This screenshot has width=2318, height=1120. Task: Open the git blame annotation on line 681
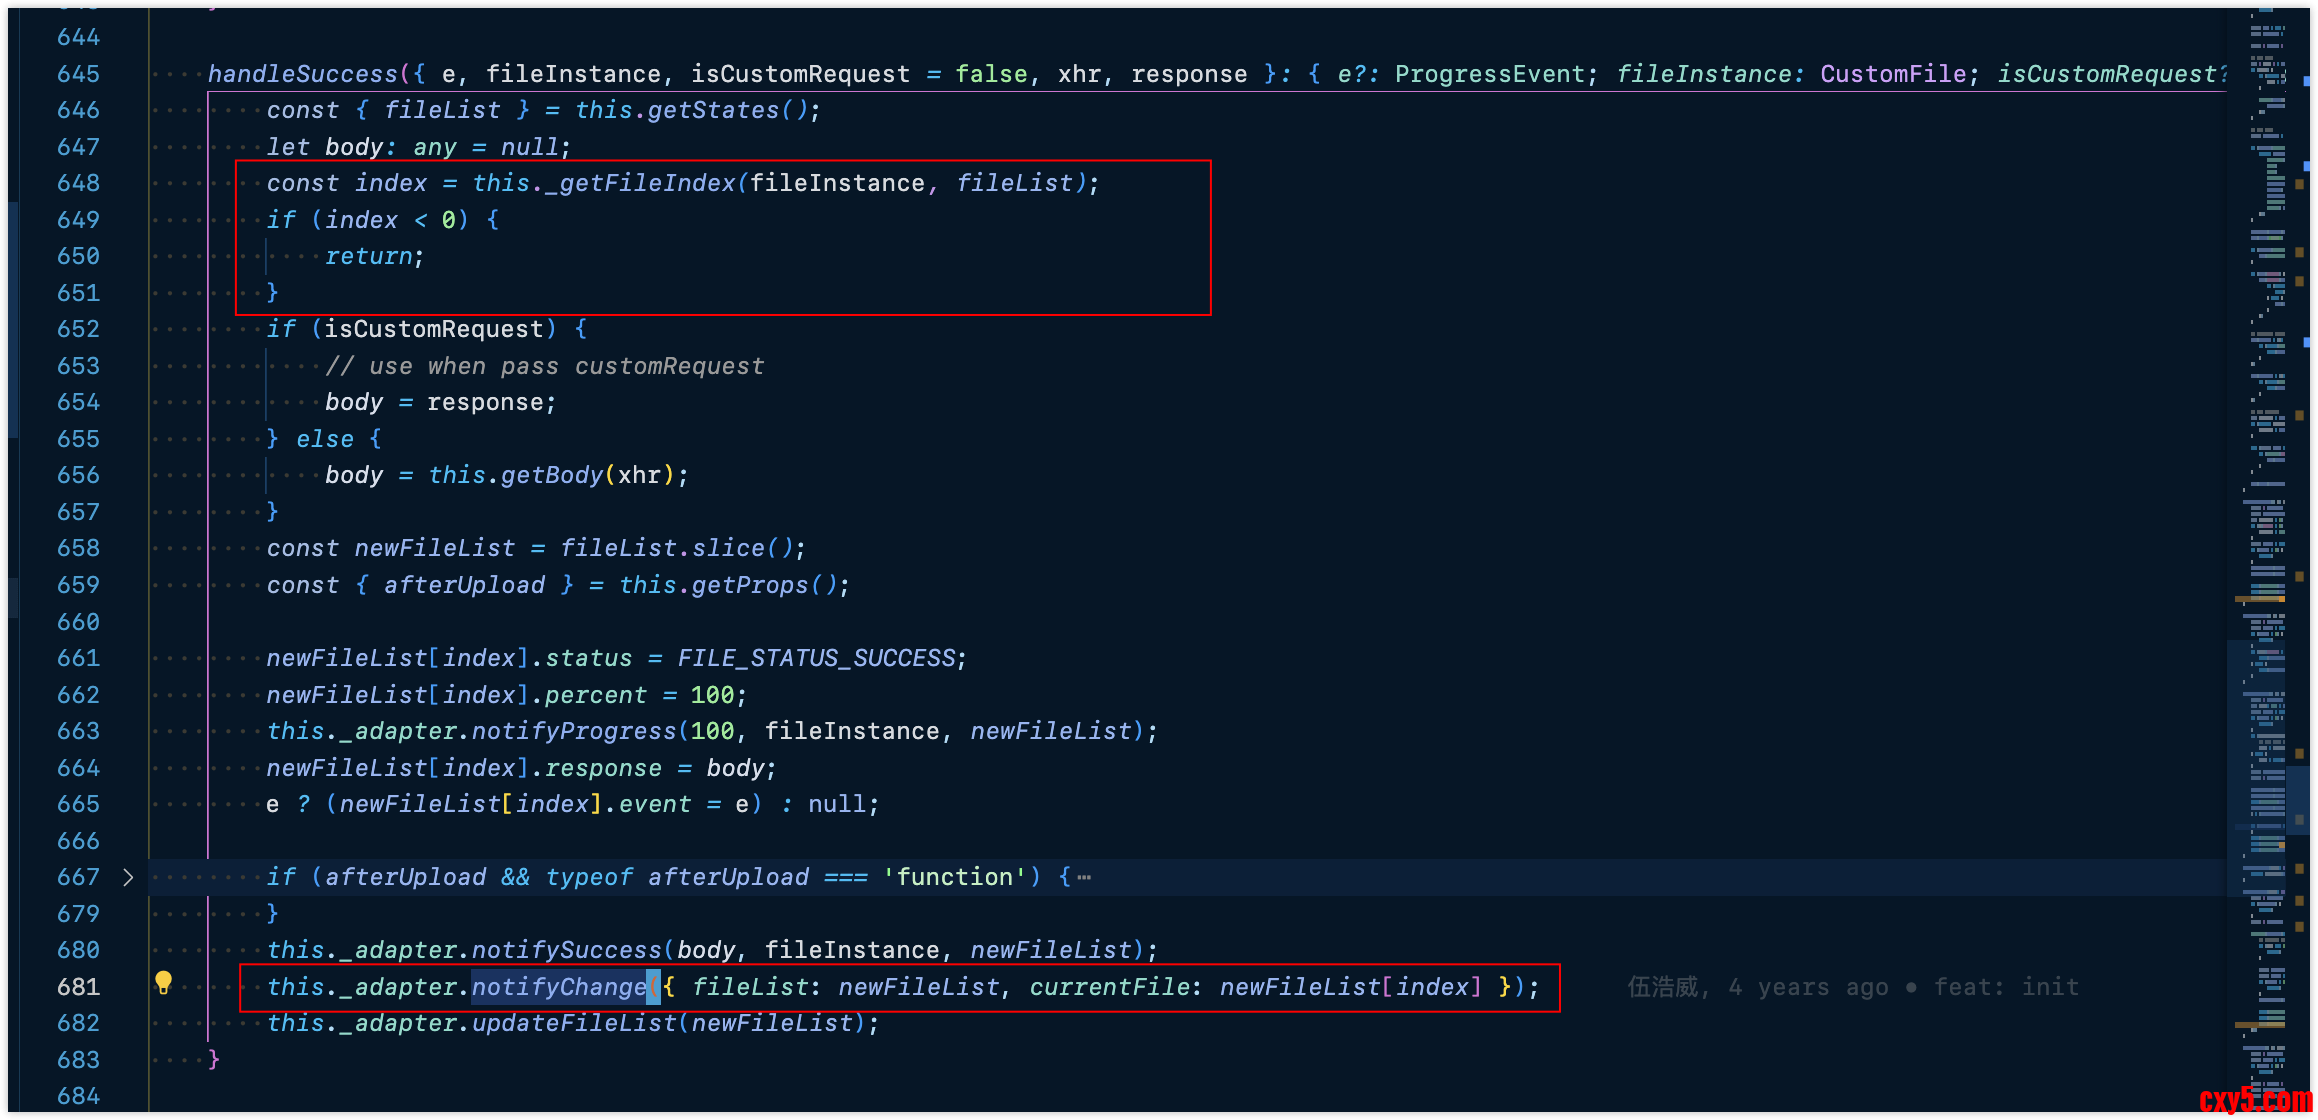(x=1852, y=987)
